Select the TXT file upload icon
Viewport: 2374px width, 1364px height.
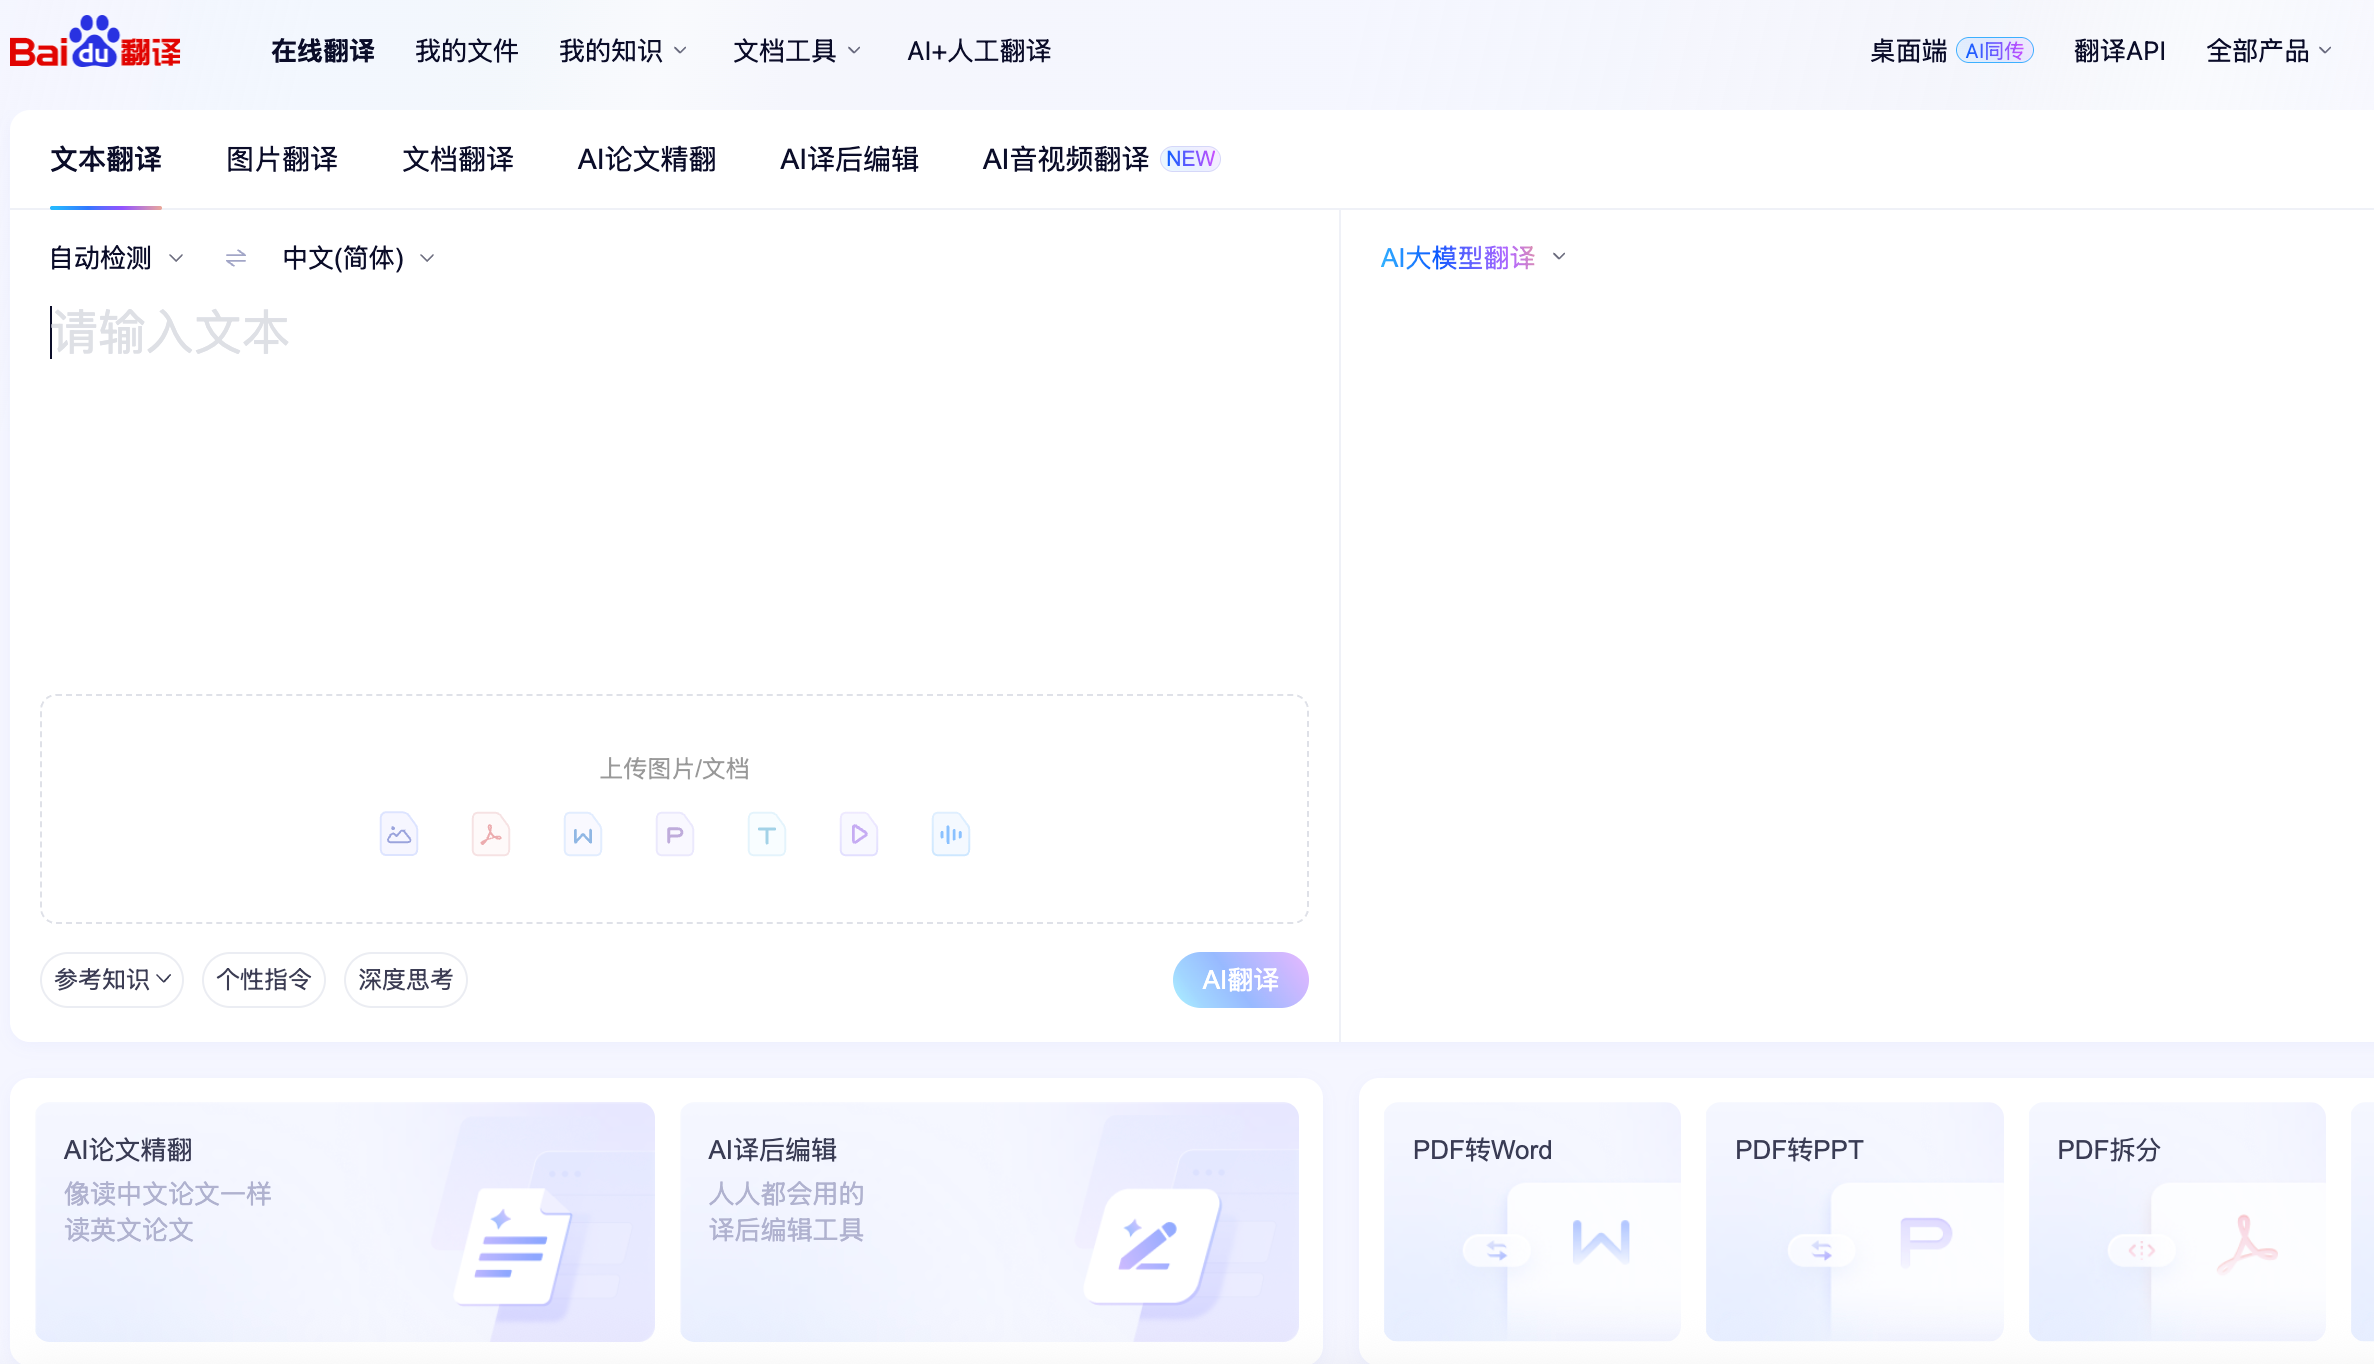pyautogui.click(x=766, y=833)
